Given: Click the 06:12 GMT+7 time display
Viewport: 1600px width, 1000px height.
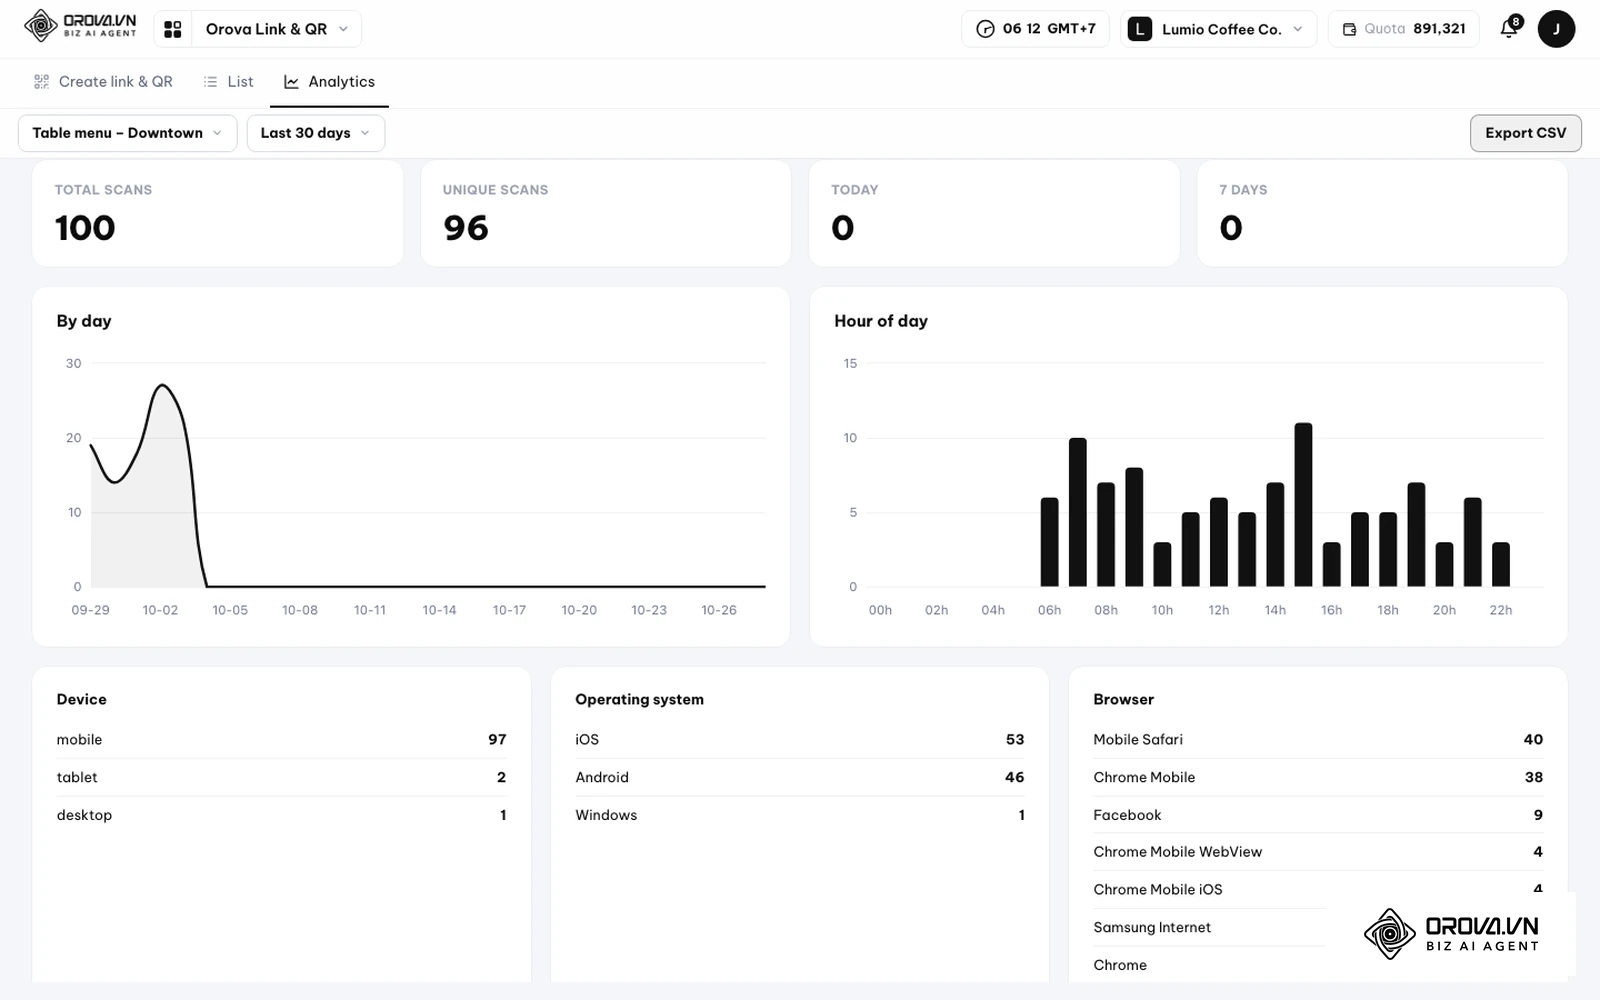Looking at the screenshot, I should coord(1035,29).
